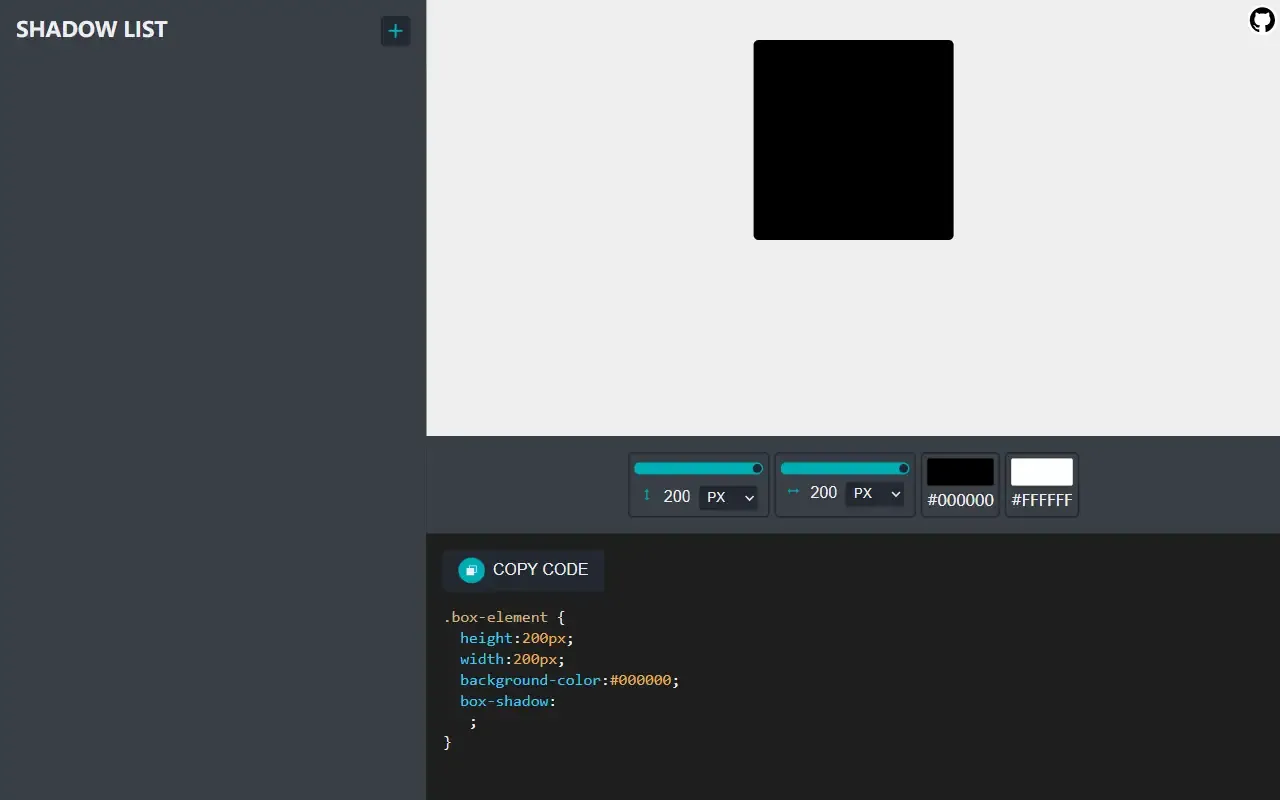Click the height range slider
The image size is (1280, 800).
coord(698,468)
